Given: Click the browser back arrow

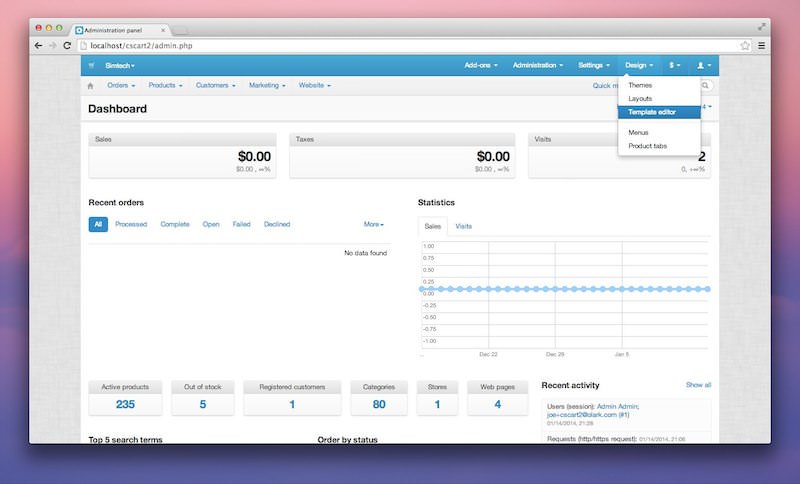Looking at the screenshot, I should tap(39, 46).
